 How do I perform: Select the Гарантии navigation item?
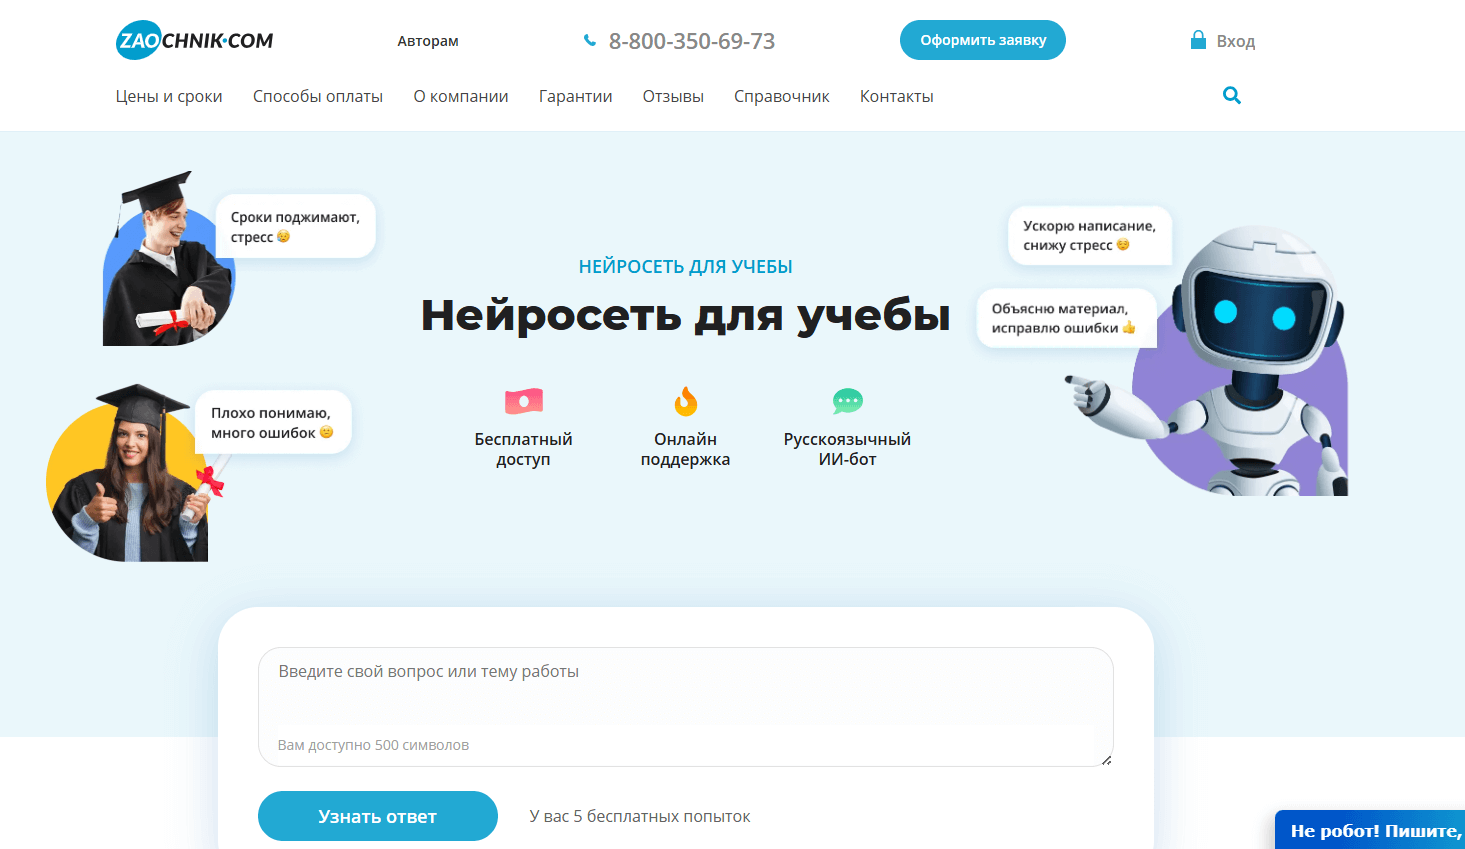[575, 96]
